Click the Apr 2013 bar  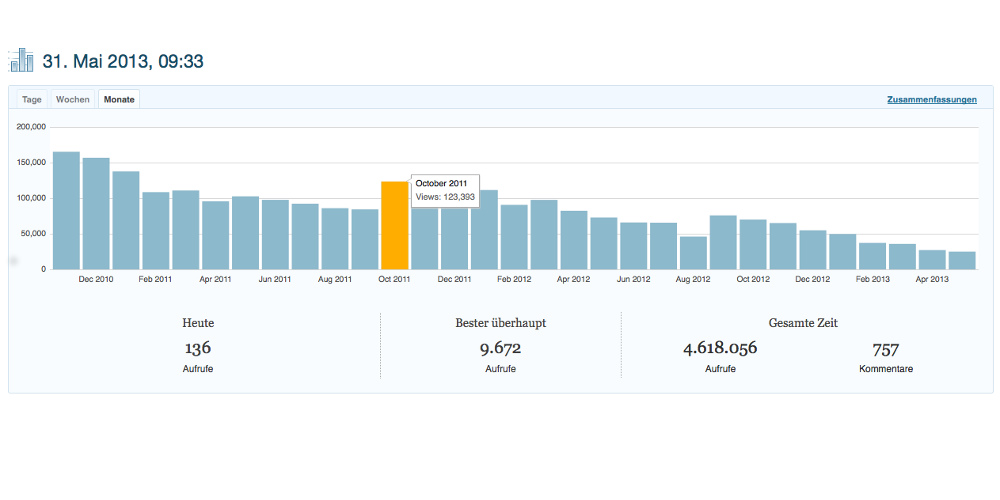pyautogui.click(x=932, y=260)
